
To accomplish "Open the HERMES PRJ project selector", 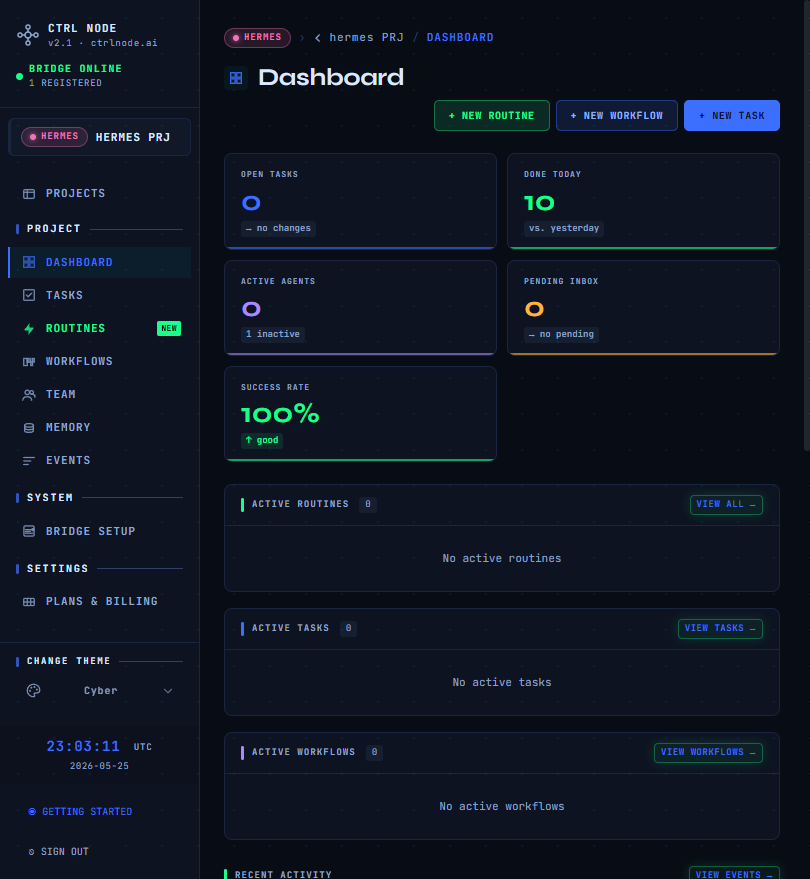I will coord(100,137).
